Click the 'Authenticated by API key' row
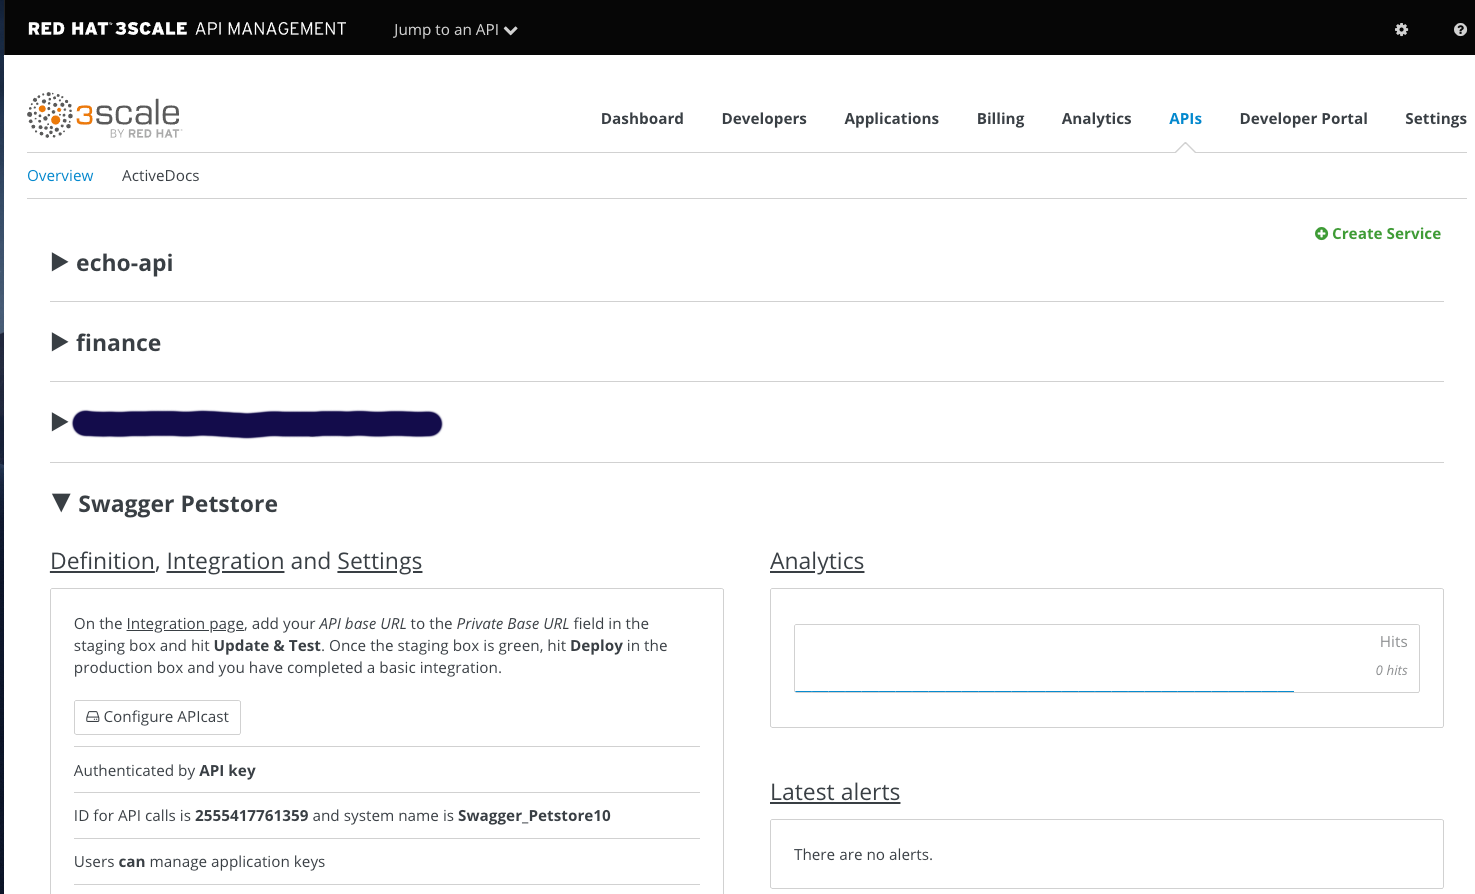This screenshot has width=1475, height=894. click(387, 770)
